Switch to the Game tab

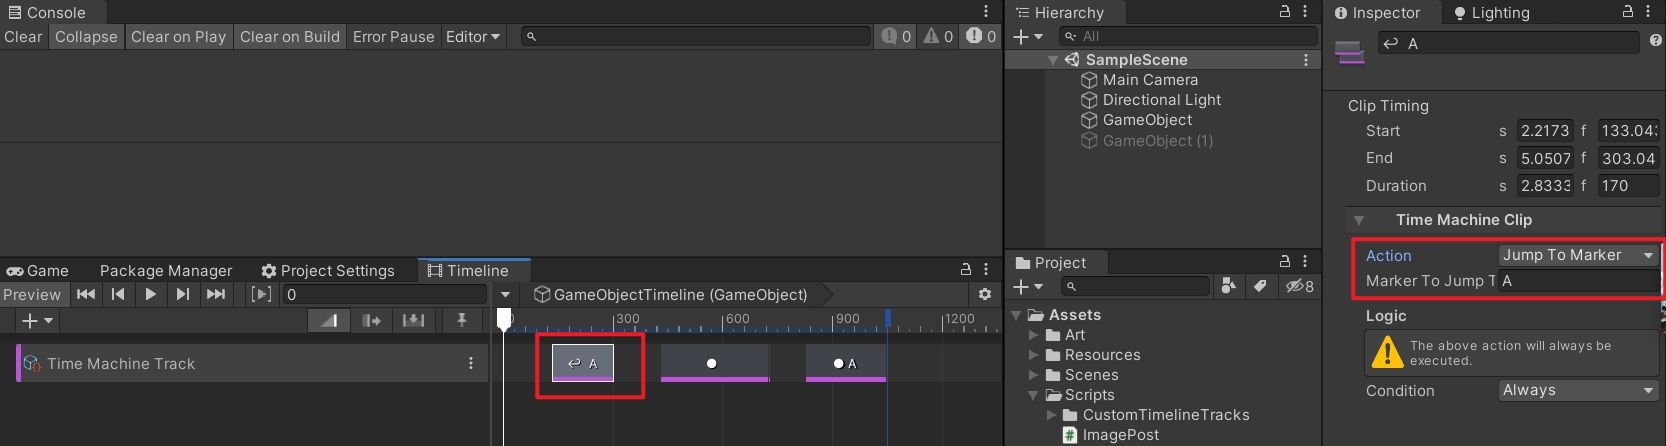38,270
